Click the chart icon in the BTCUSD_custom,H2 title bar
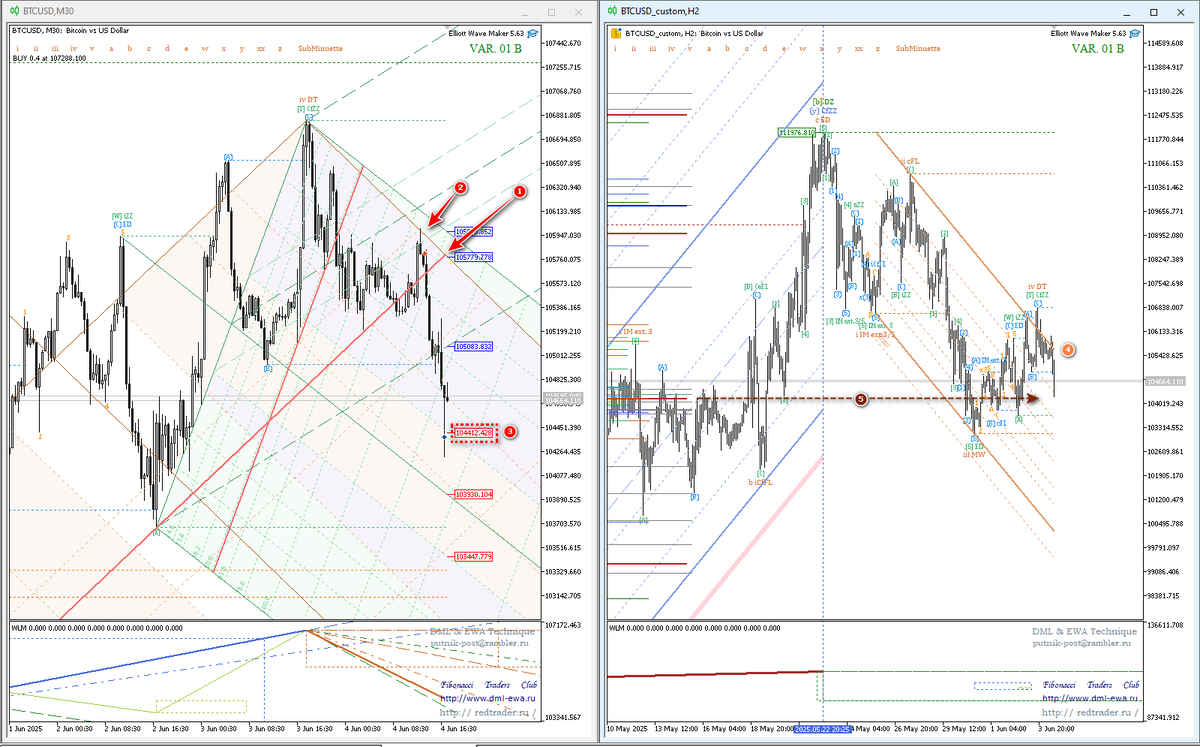Screen dimensions: 1200x747 612,11
